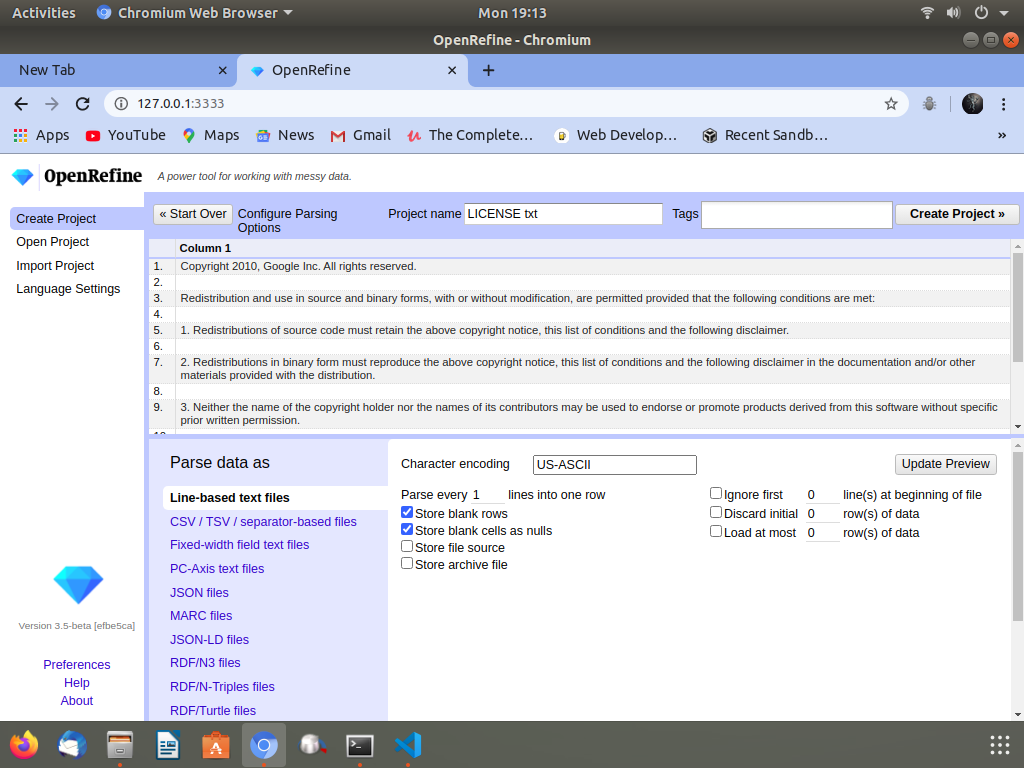Choose Fixed-width field text files parser
Viewport: 1024px width, 768px height.
click(x=240, y=545)
